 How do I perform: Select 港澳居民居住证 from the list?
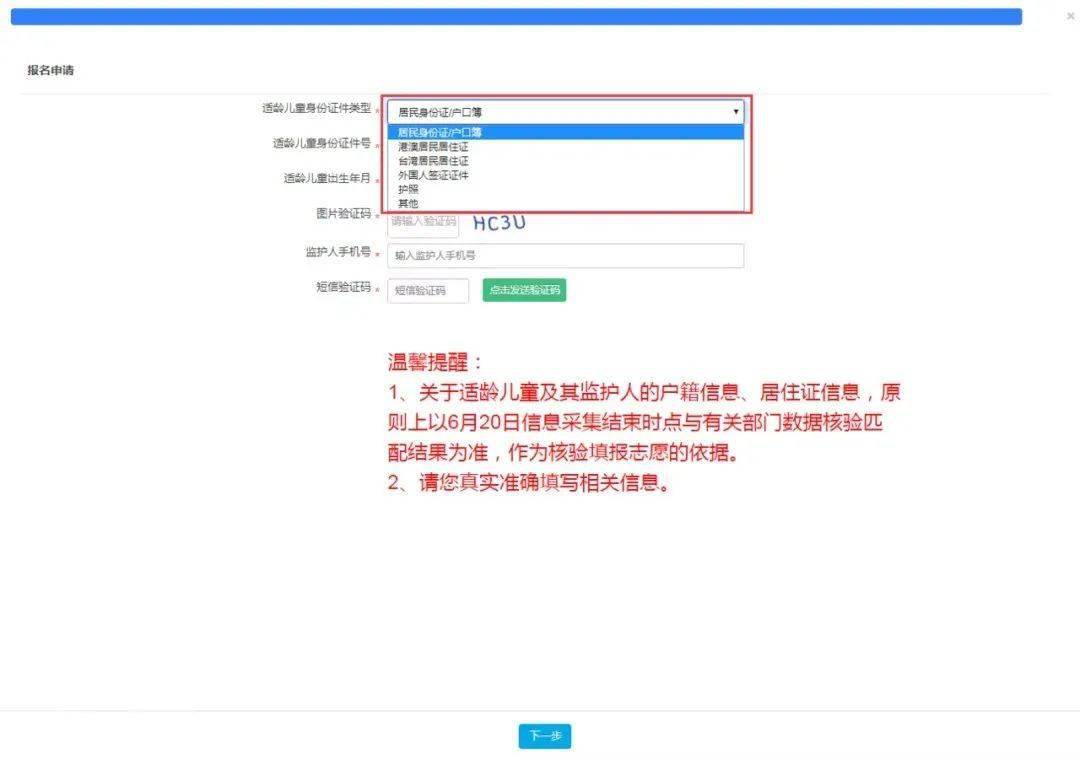[x=565, y=147]
